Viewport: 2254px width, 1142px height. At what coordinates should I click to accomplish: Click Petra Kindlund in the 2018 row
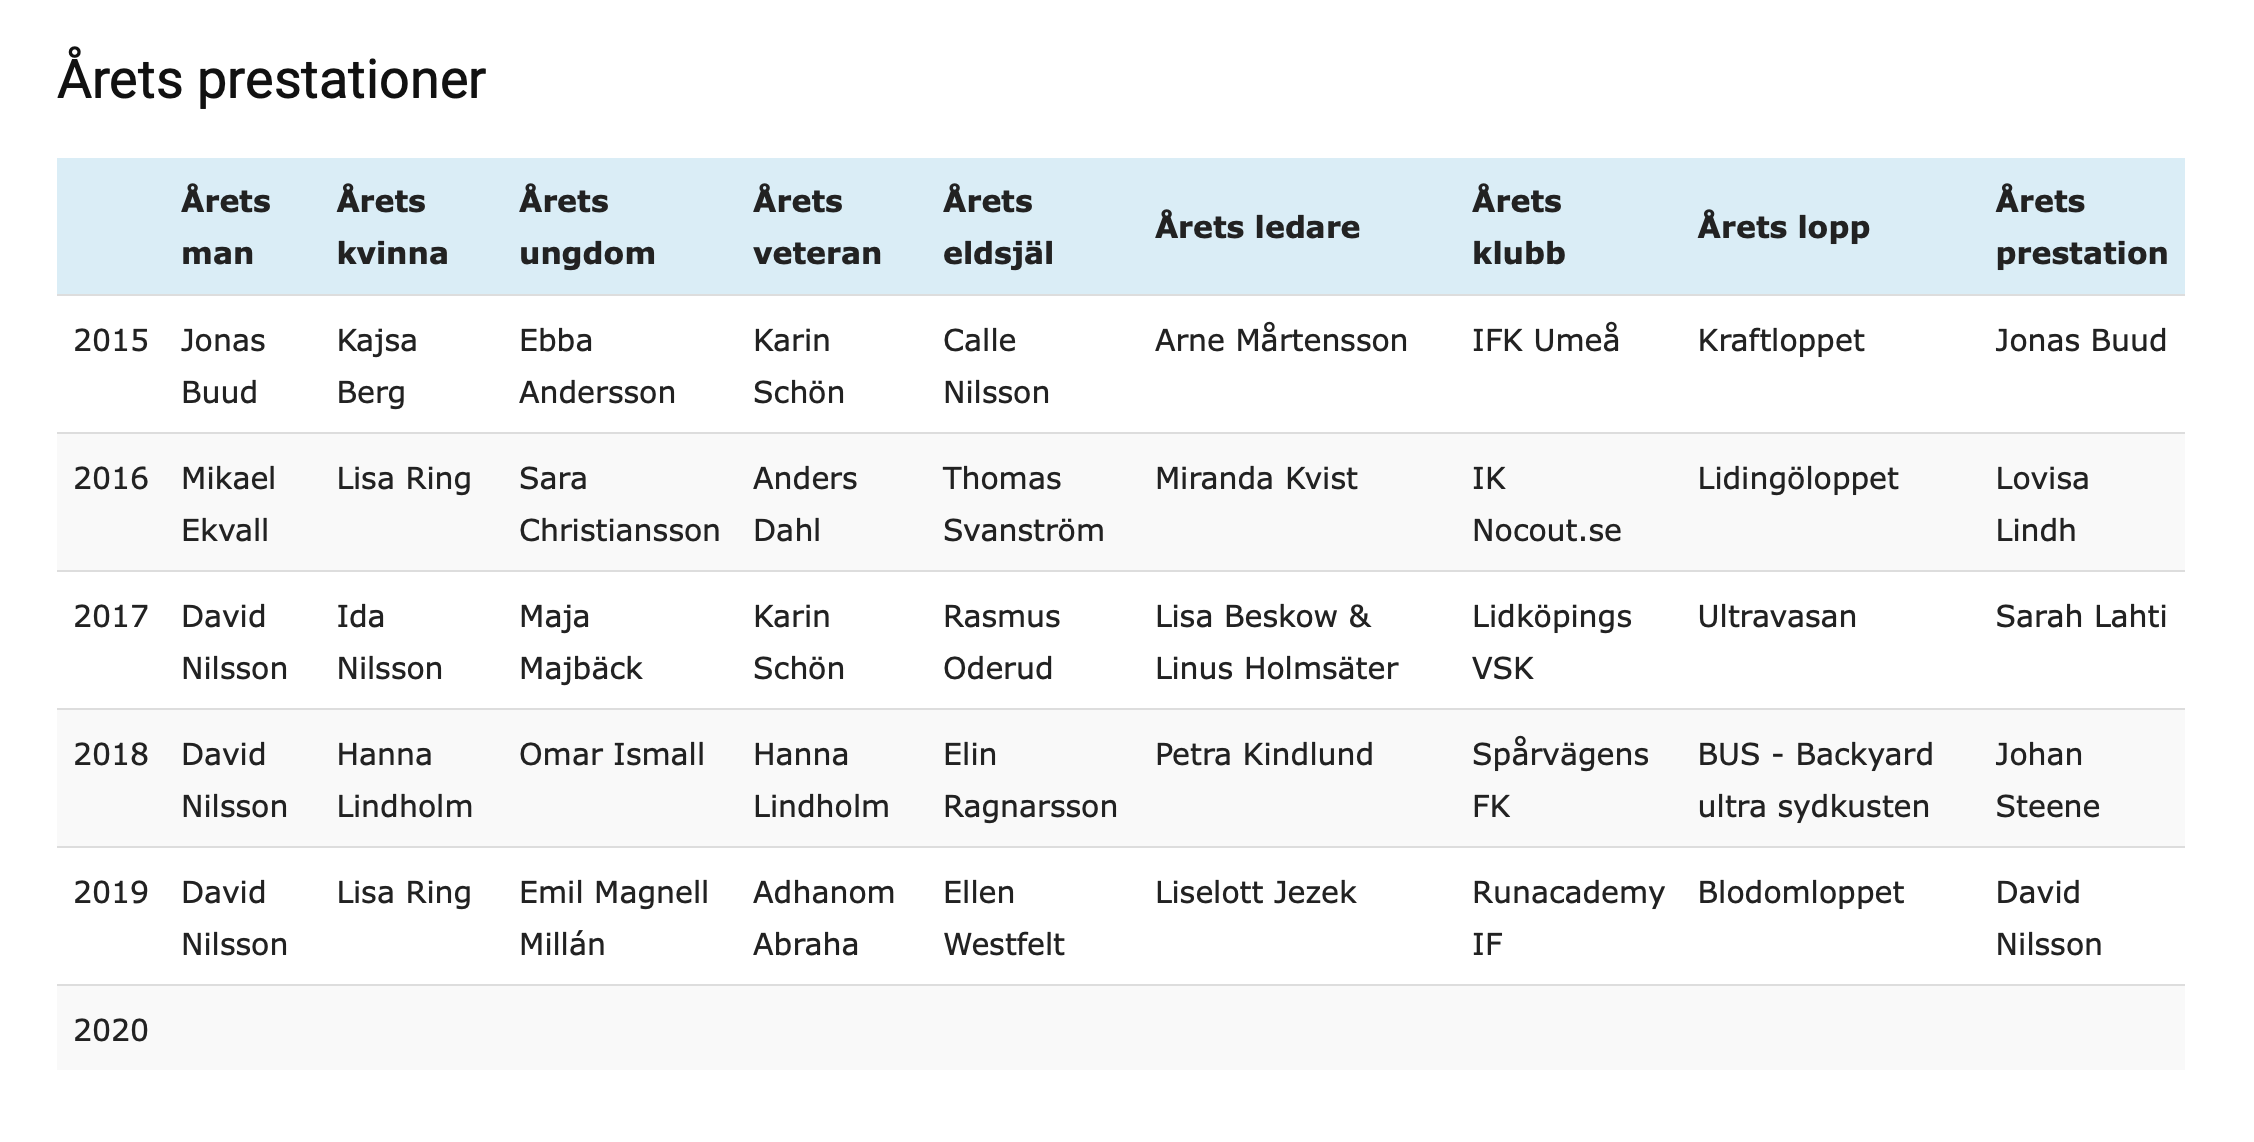tap(1264, 755)
